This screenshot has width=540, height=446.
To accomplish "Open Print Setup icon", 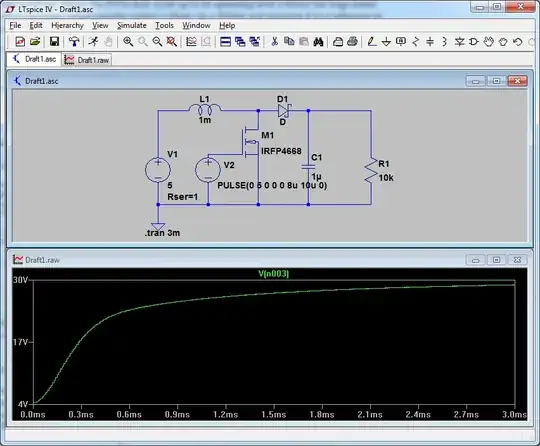I will point(338,42).
